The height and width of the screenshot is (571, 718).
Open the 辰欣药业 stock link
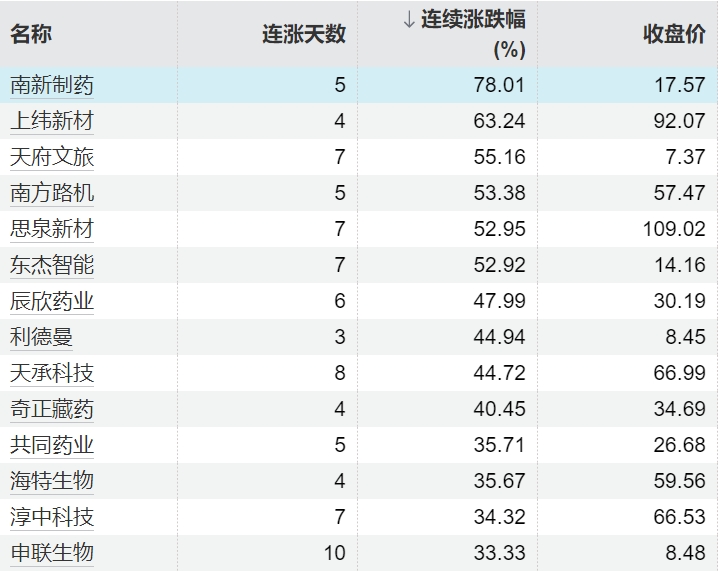tap(52, 301)
